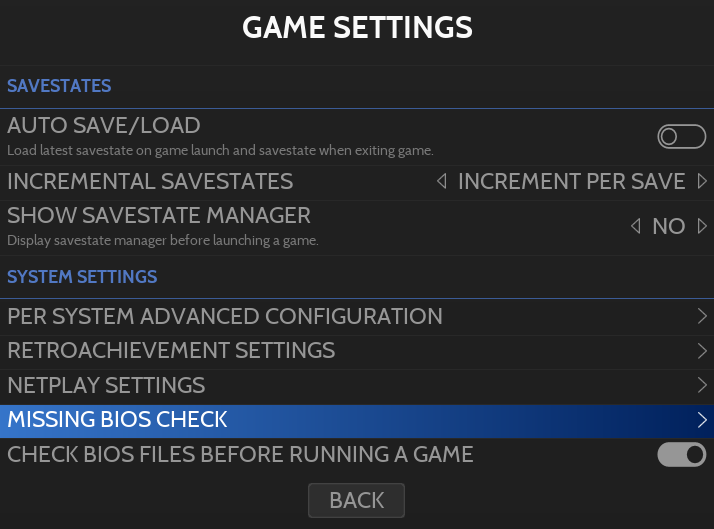Open Netplay Settings entry

(106, 385)
